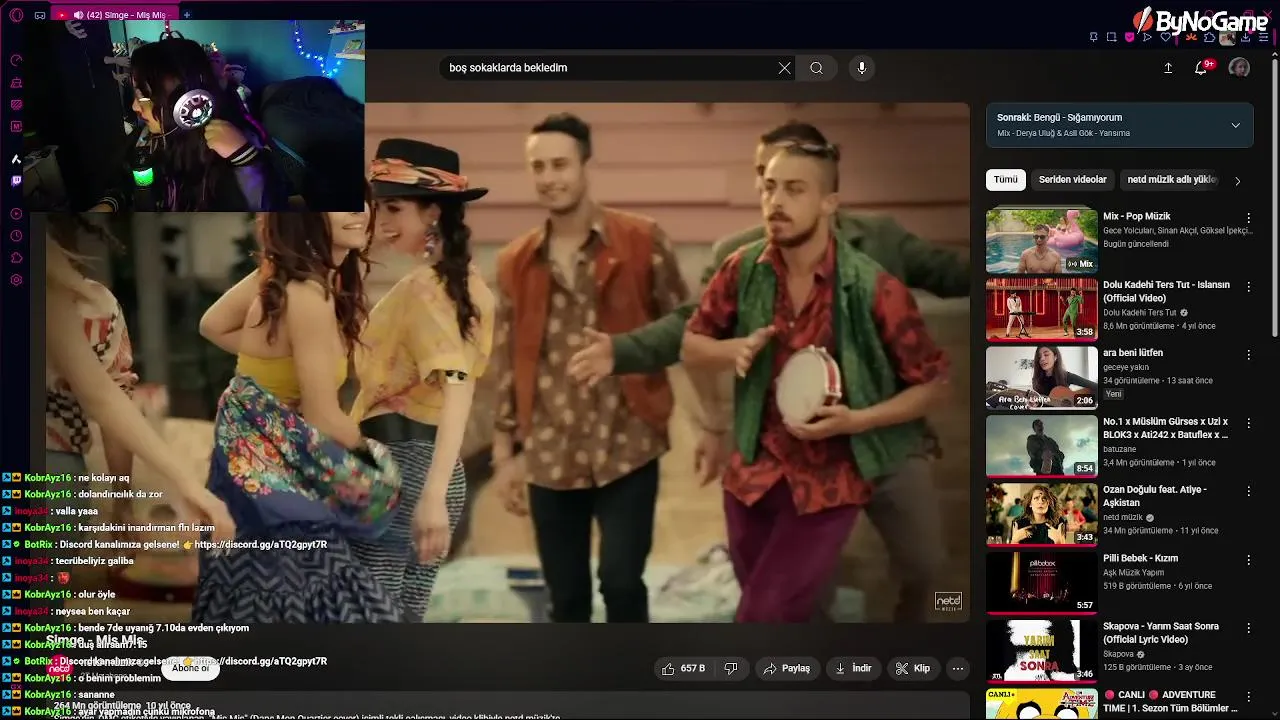Image resolution: width=1280 pixels, height=720 pixels.
Task: Open options menu for ara beni lütfen
Action: [1249, 354]
